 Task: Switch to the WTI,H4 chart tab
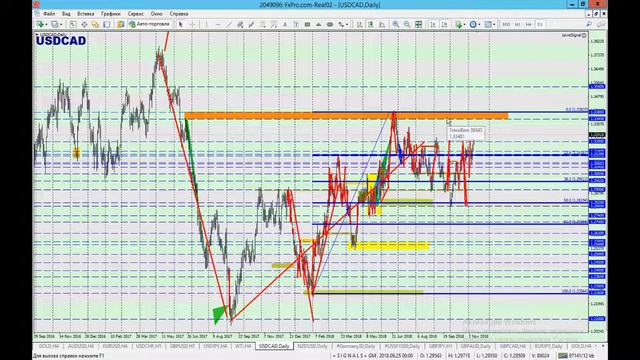[243, 346]
